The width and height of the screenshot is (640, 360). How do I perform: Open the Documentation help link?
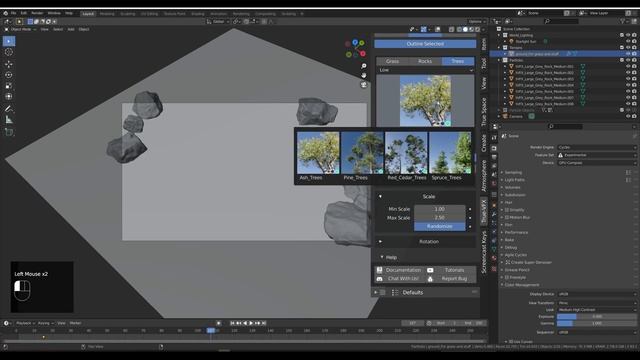(399, 270)
